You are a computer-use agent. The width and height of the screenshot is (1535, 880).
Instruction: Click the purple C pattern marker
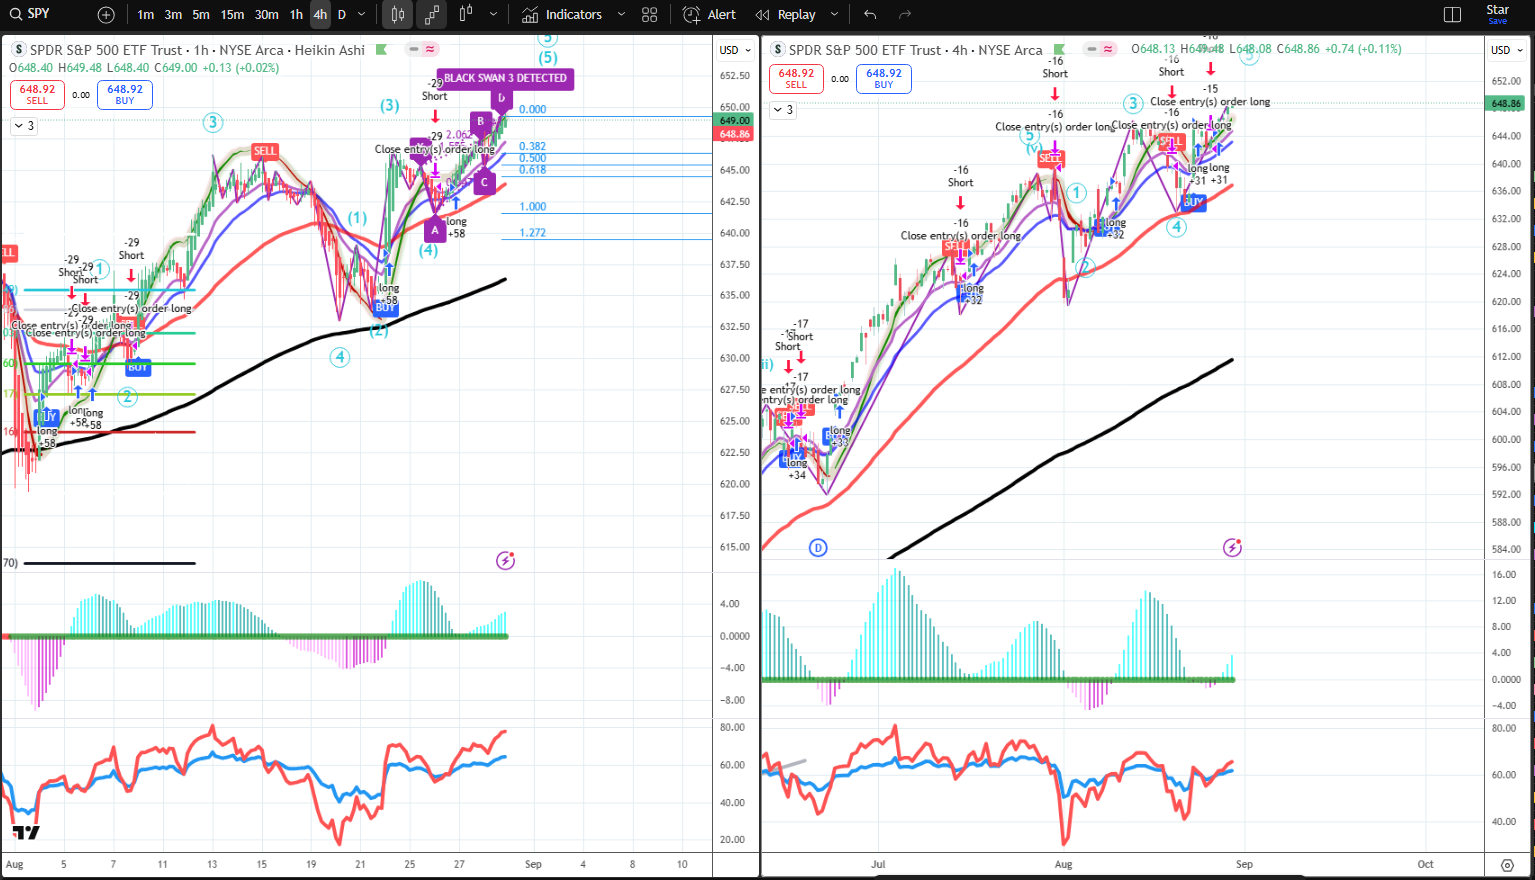click(x=484, y=183)
